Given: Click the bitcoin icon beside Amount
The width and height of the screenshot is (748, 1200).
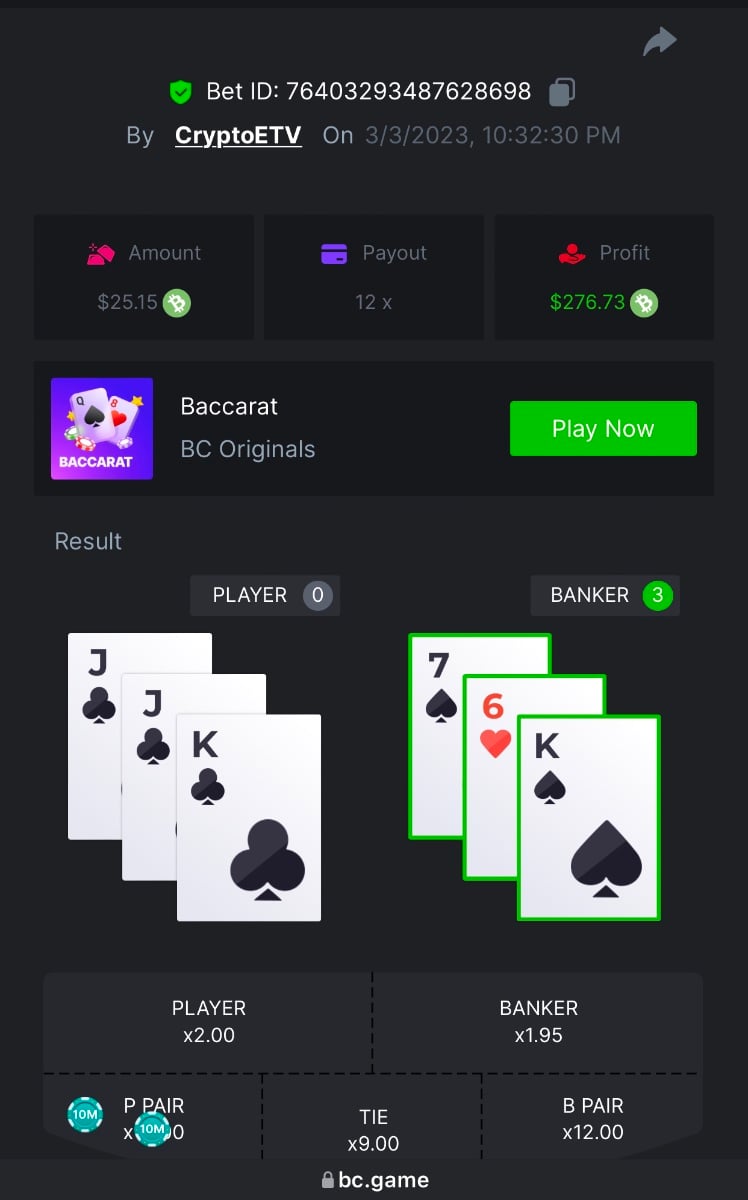Looking at the screenshot, I should [177, 302].
